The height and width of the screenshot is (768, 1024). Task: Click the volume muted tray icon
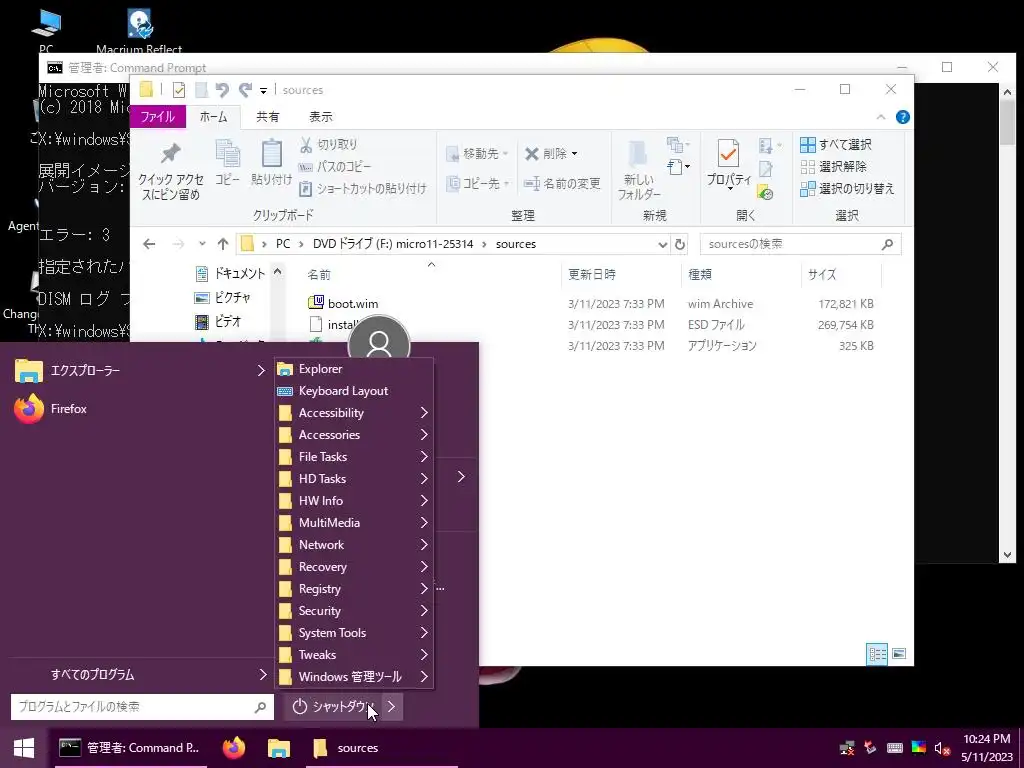(942, 748)
